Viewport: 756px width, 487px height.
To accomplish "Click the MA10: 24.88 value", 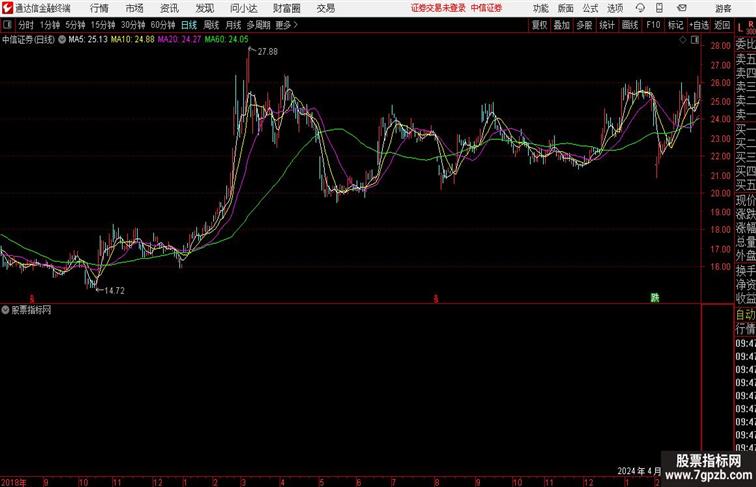I will coord(133,40).
